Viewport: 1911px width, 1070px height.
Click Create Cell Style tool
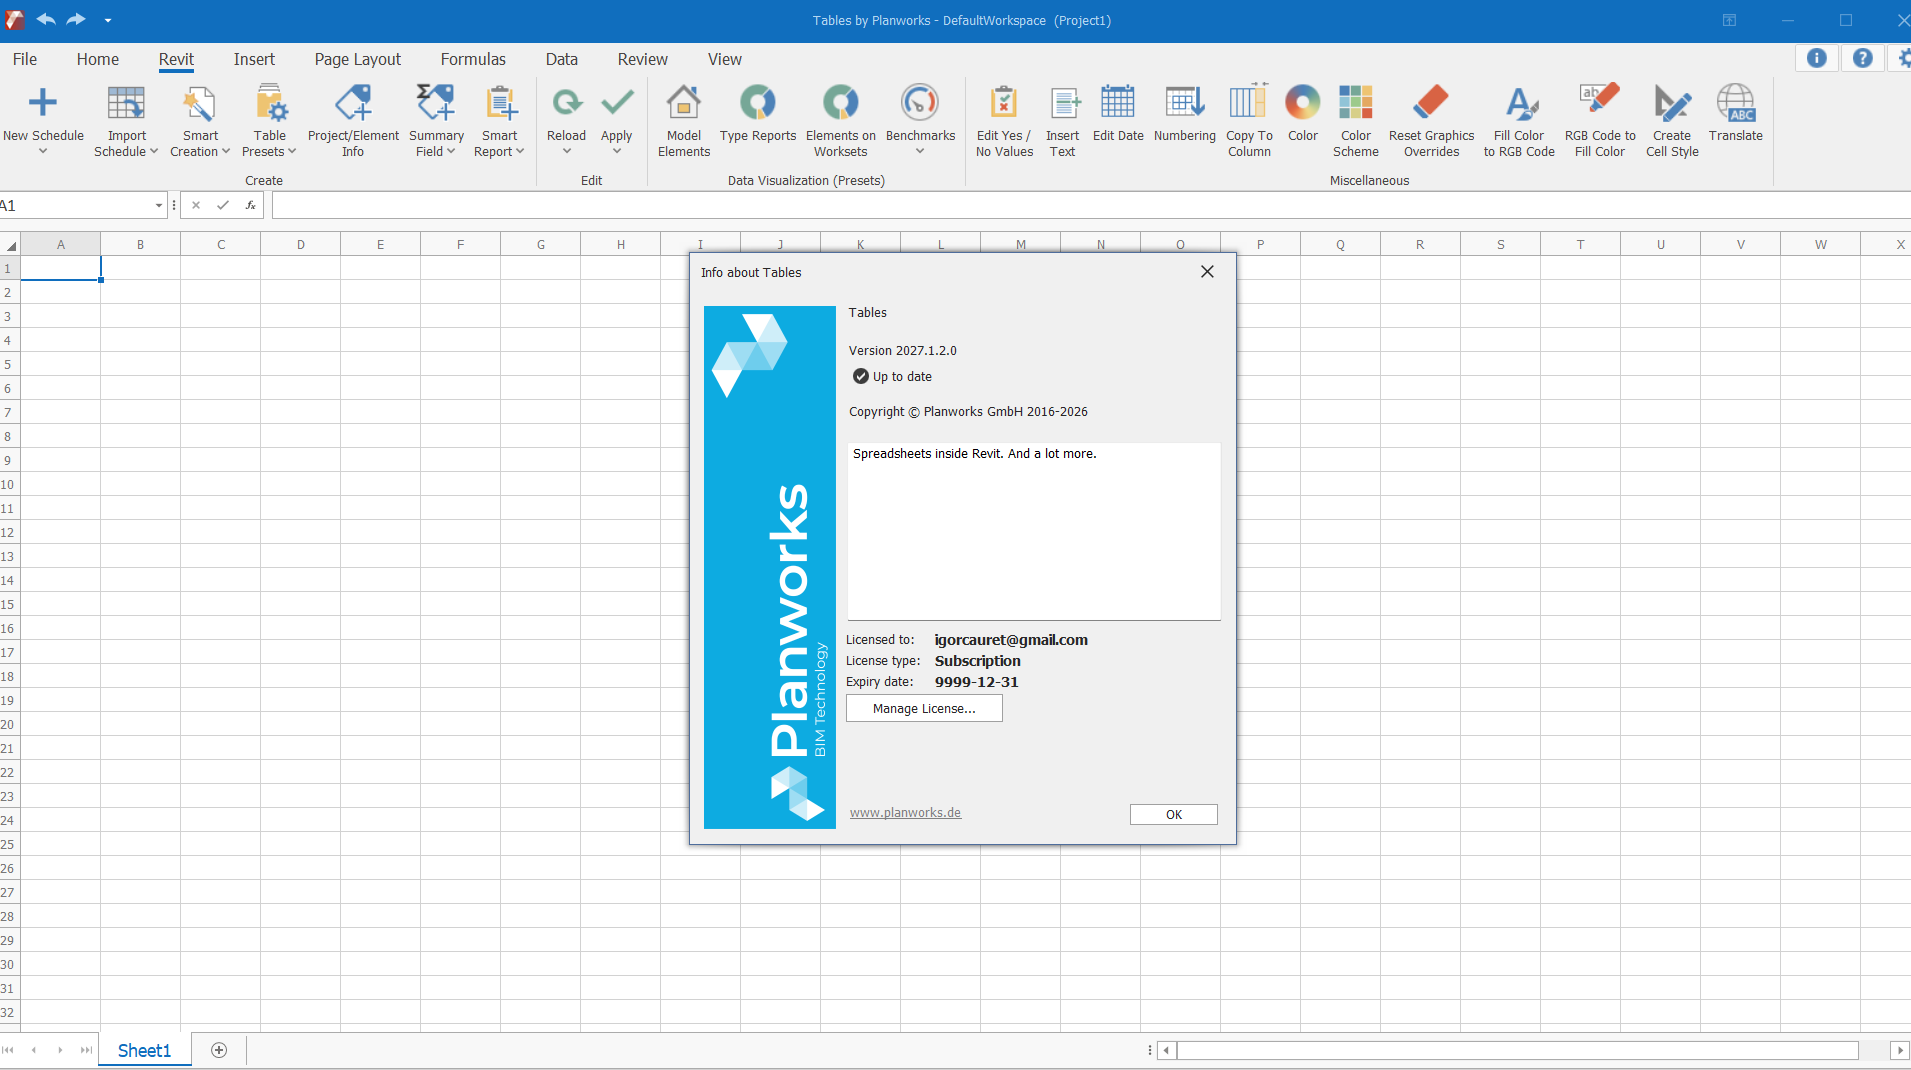coord(1672,121)
